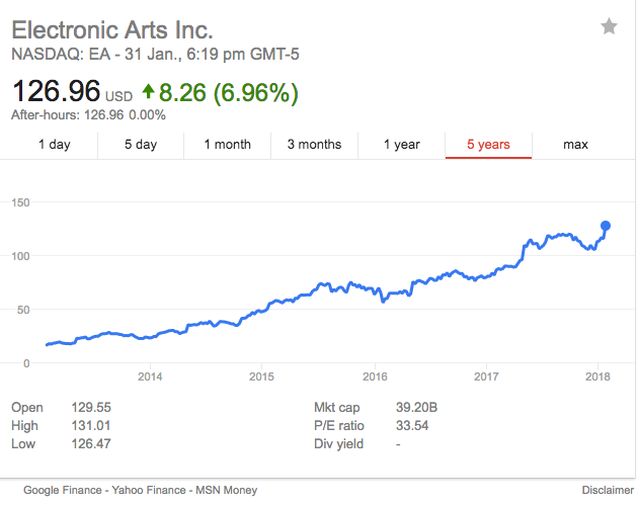Open the Google Finance link
The height and width of the screenshot is (506, 640).
[62, 490]
